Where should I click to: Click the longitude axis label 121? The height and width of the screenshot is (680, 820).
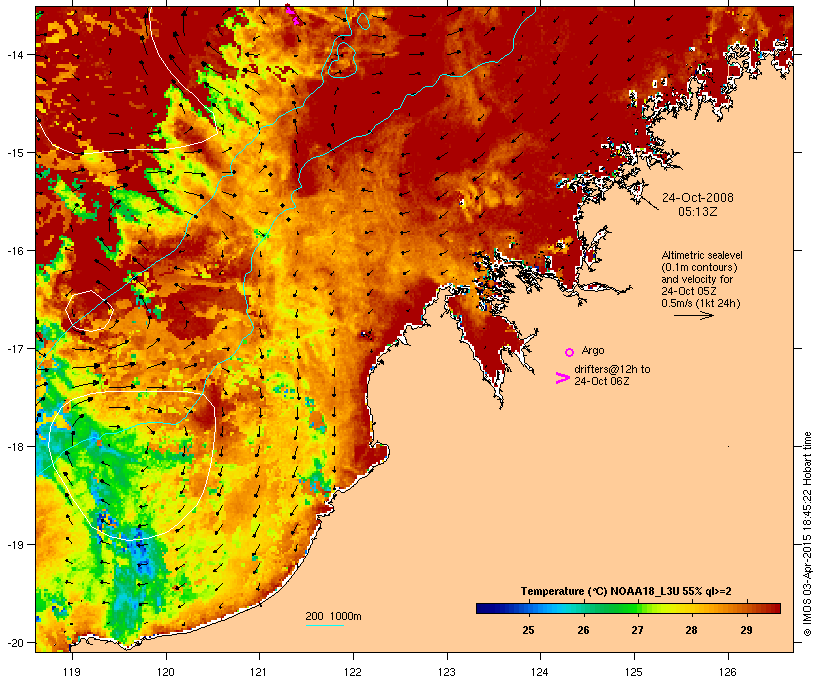(x=259, y=672)
